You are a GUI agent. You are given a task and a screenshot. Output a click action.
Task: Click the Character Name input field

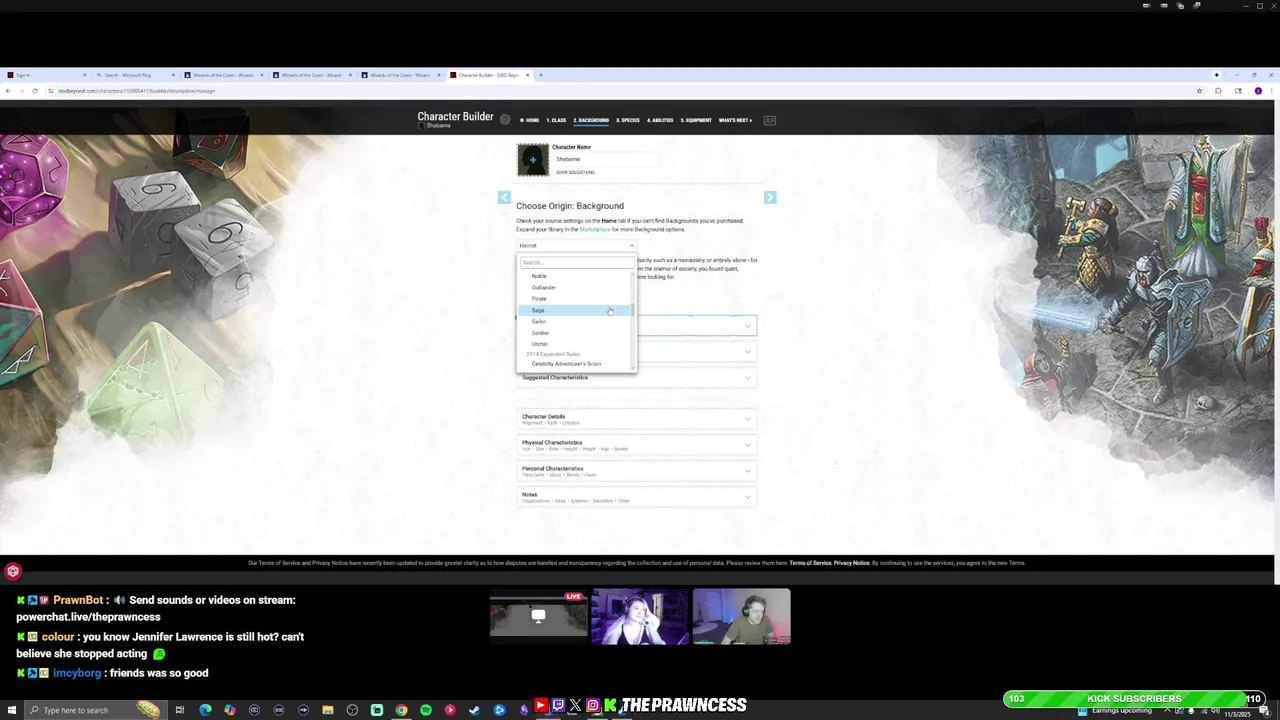pyautogui.click(x=606, y=159)
